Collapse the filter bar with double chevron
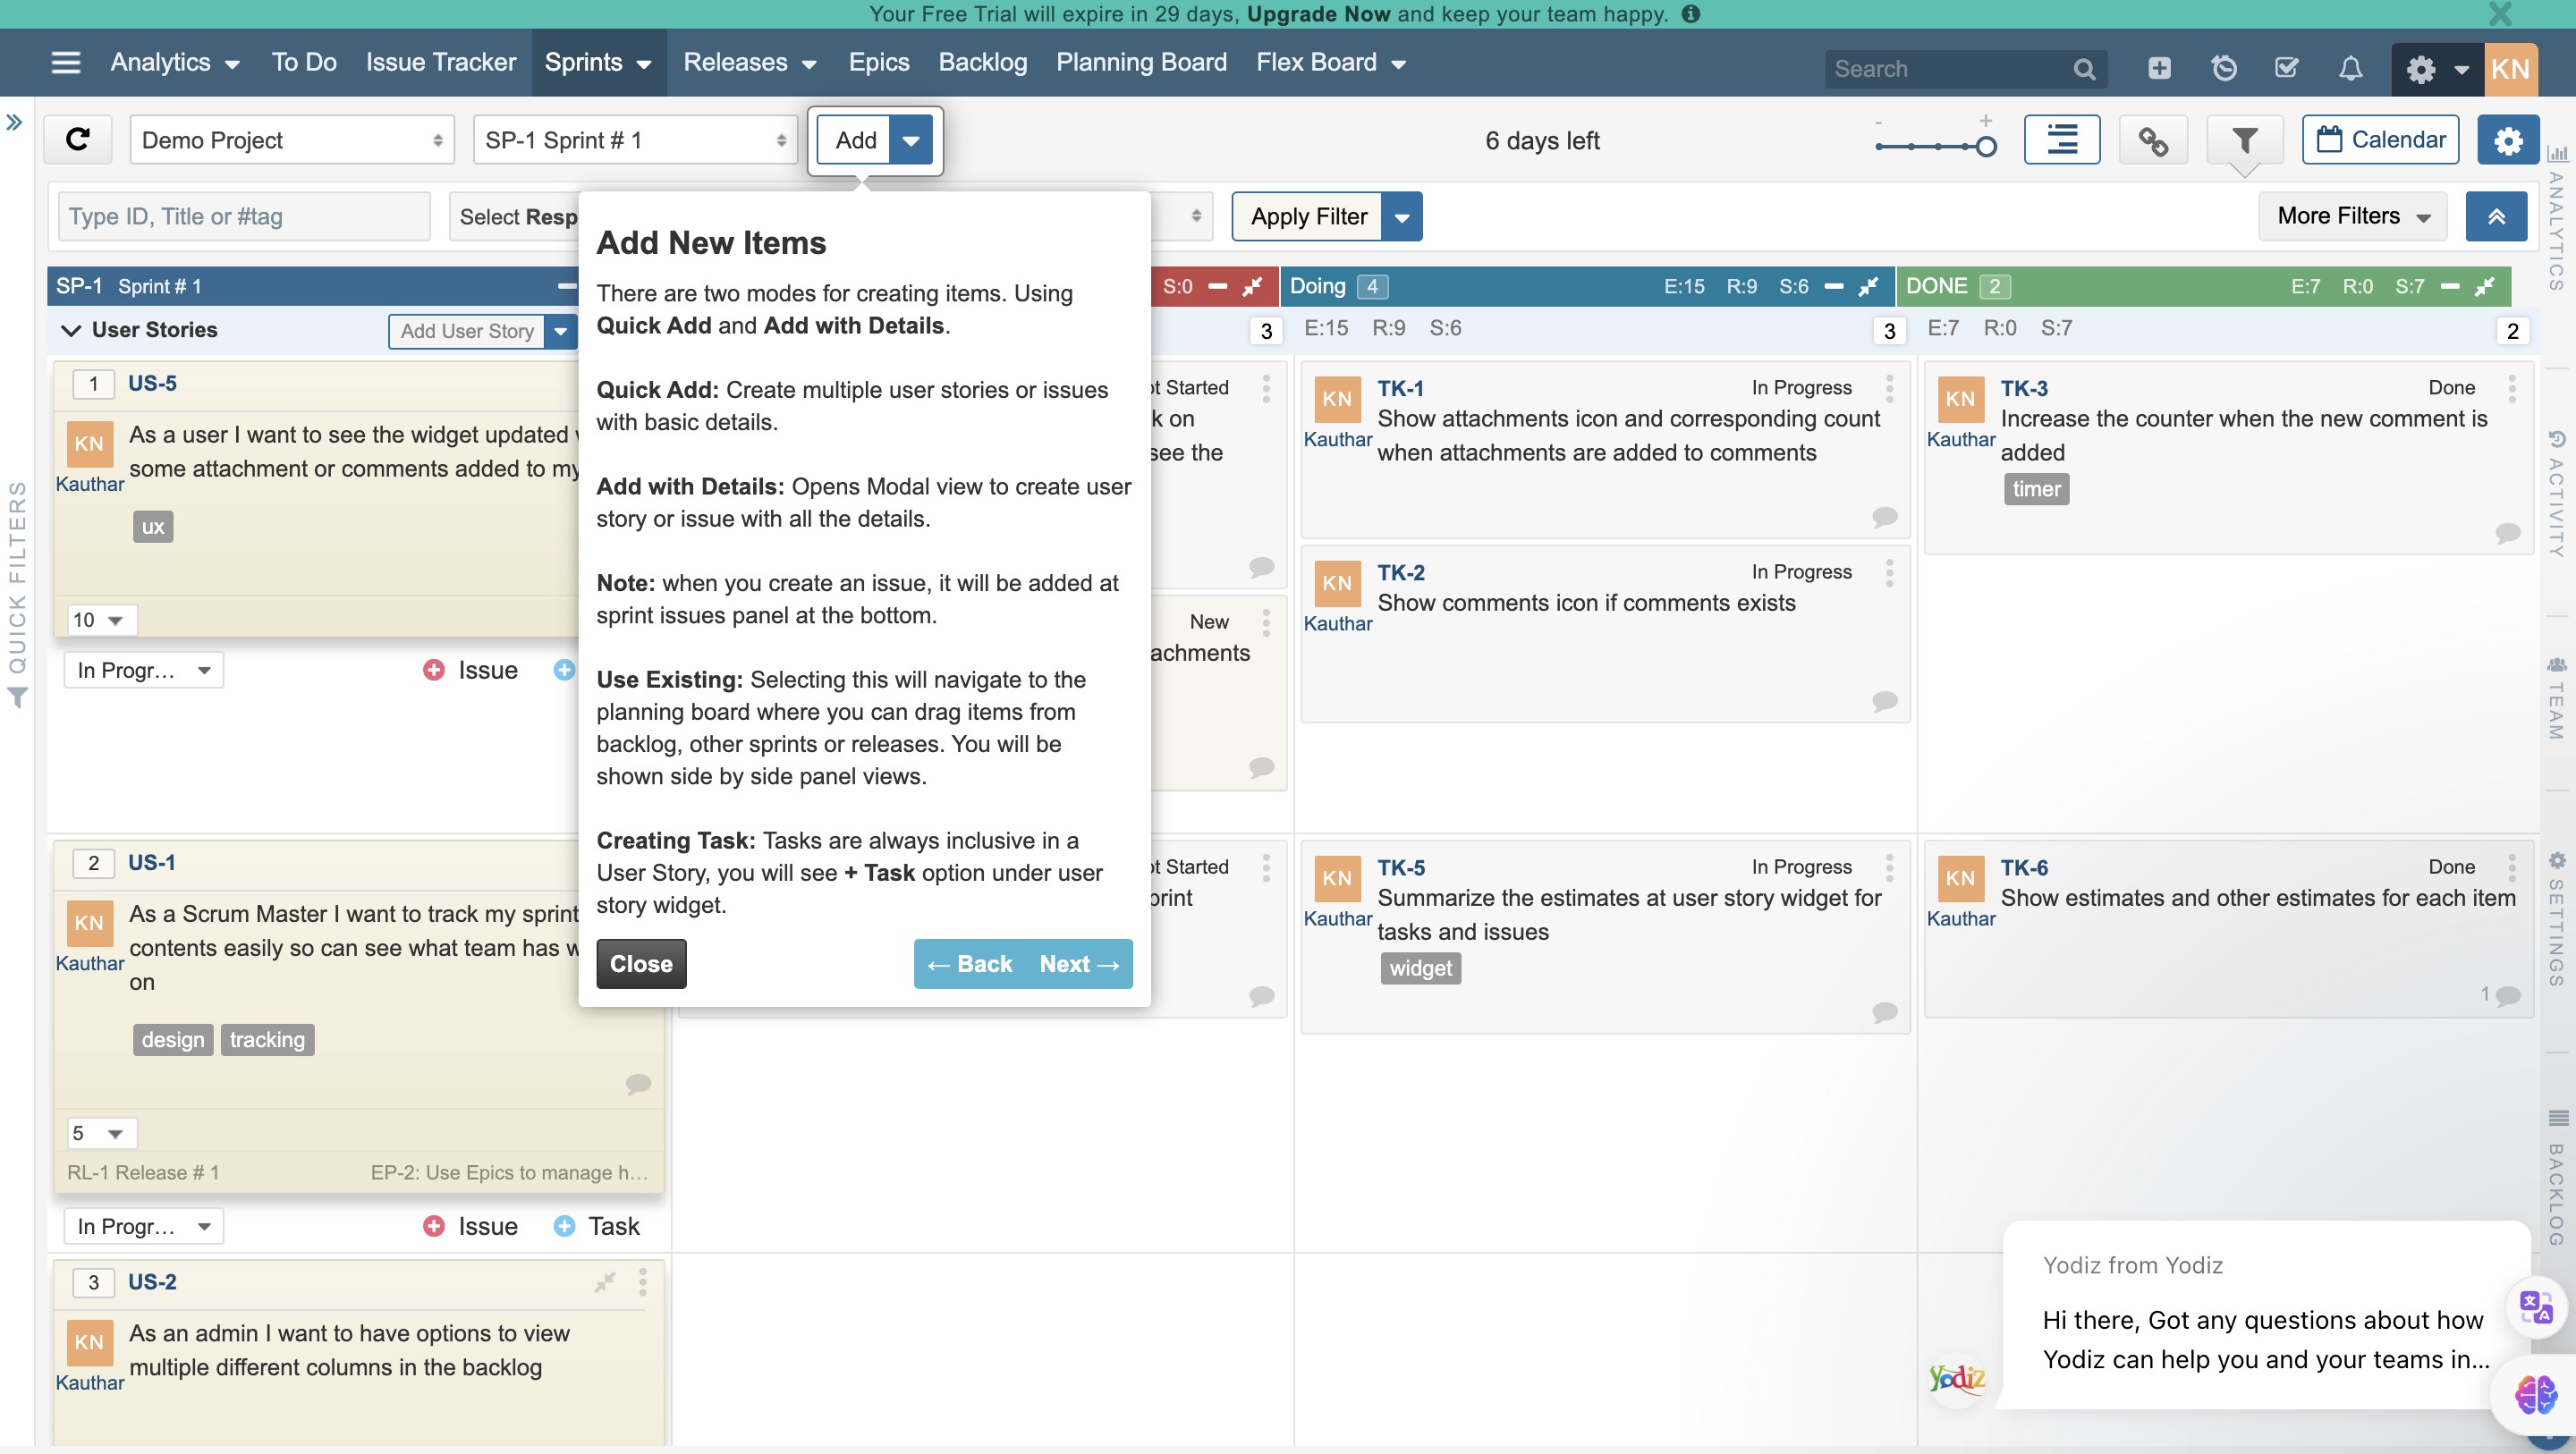The height and width of the screenshot is (1454, 2576). click(x=2496, y=216)
